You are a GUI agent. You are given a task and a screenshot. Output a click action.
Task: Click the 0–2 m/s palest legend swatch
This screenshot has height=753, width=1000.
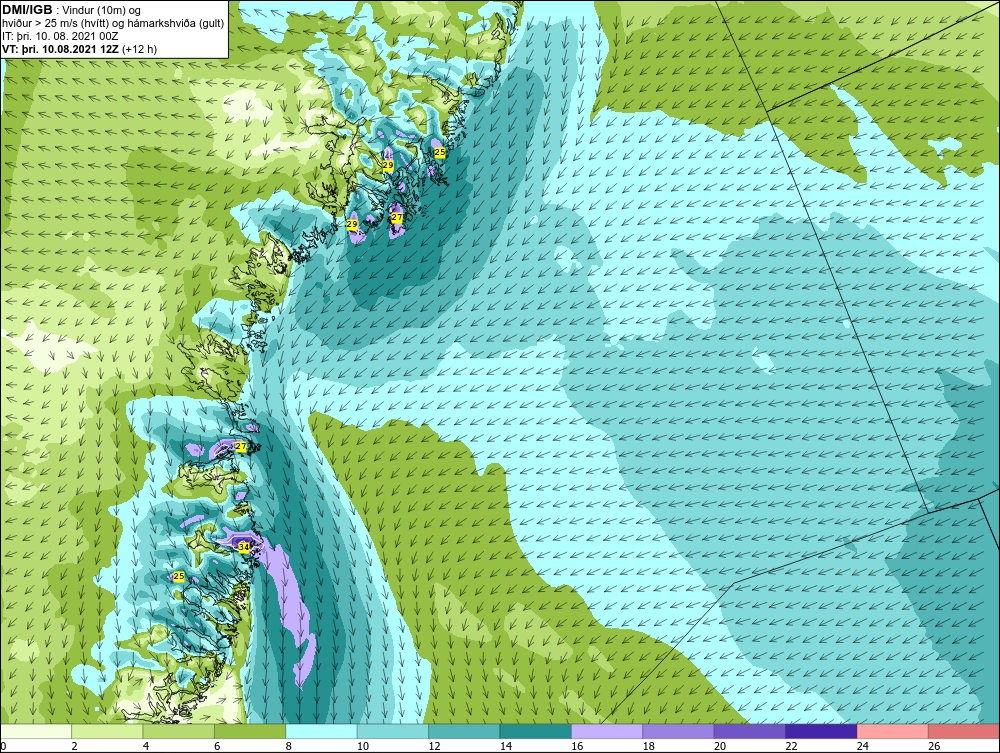tap(36, 731)
